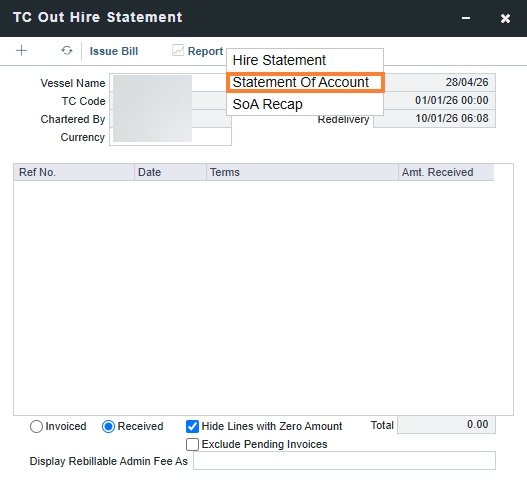
Task: Click the TC Code label
Action: tap(83, 101)
